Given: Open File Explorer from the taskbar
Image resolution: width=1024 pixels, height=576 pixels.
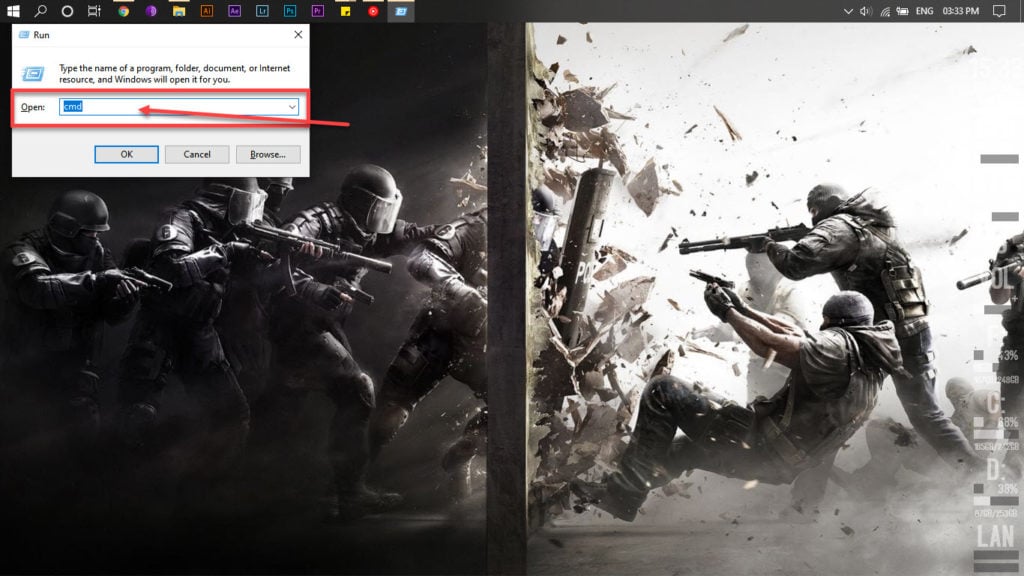Looking at the screenshot, I should click(x=179, y=11).
